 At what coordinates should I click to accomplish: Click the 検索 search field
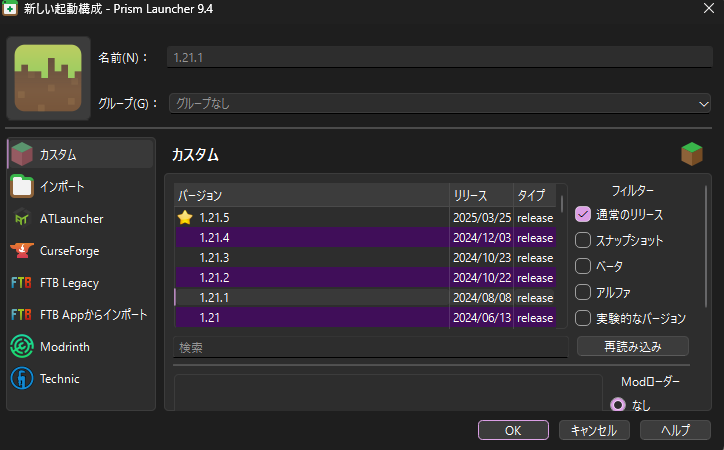click(x=370, y=347)
